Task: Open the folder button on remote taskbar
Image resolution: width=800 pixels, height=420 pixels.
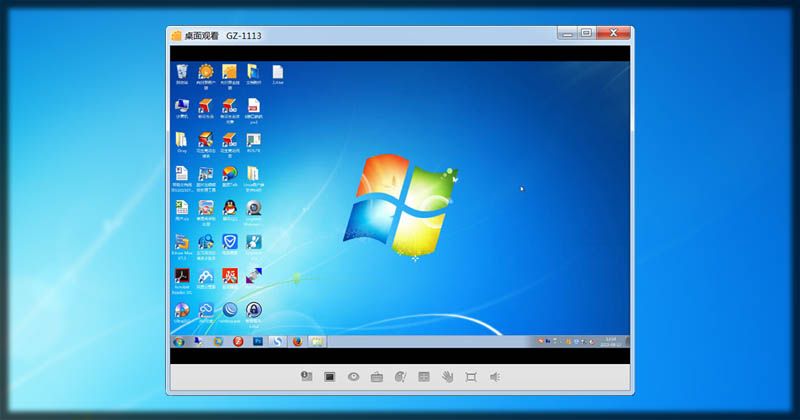Action: pos(317,341)
